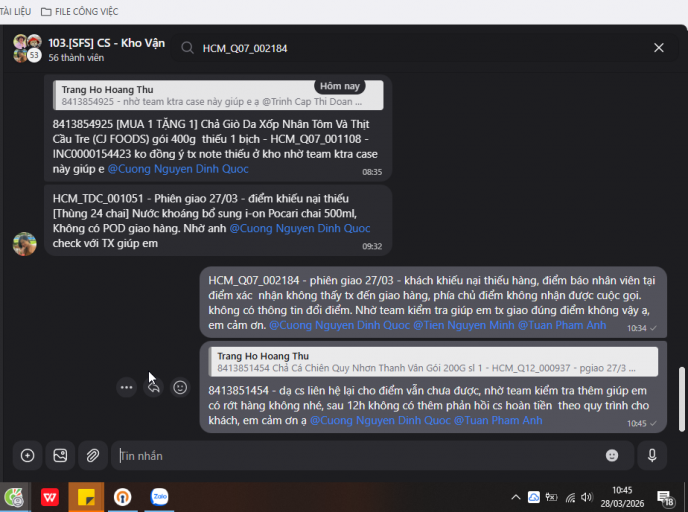Open the FILE CÔNG VIỆC bookmark folder
This screenshot has height=512, width=688.
tap(79, 11)
